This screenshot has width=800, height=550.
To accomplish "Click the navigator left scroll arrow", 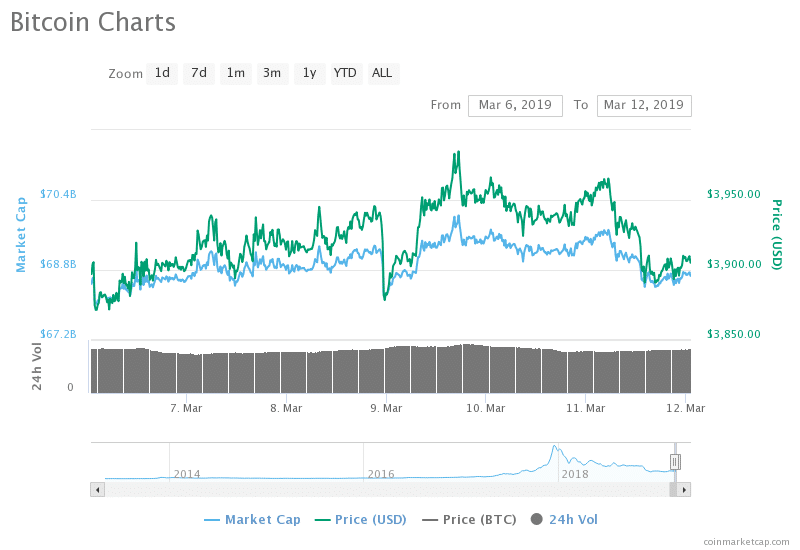I will click(x=97, y=490).
